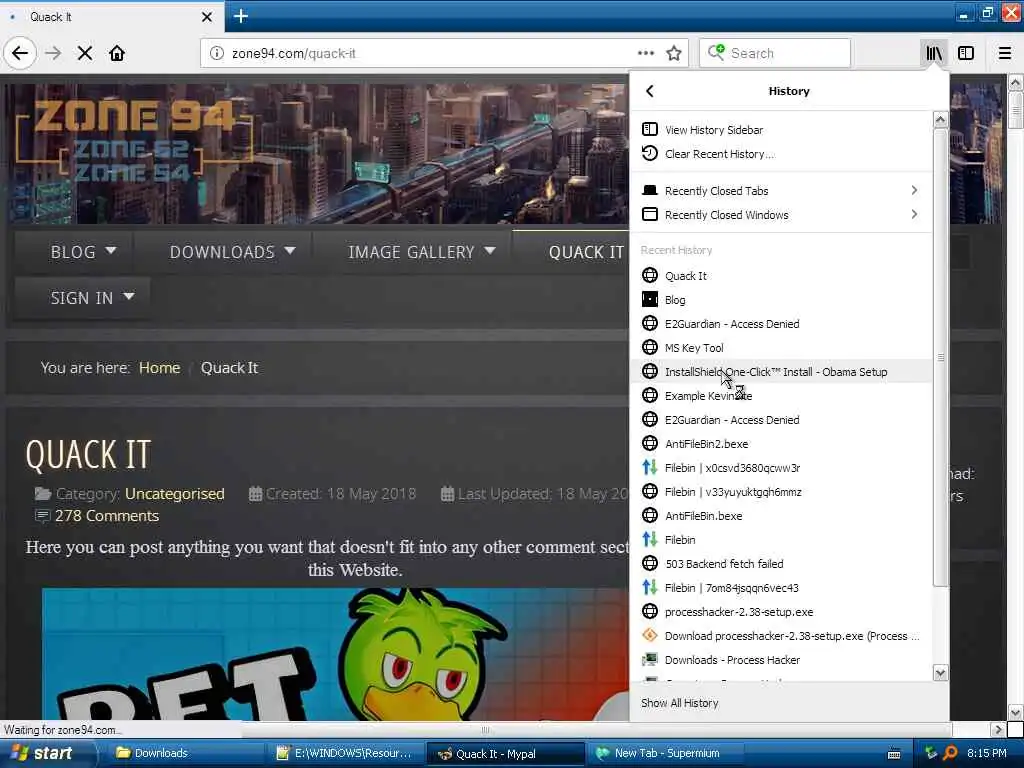1024x768 pixels.
Task: Click the Recently Closed Windows icon
Action: (649, 214)
